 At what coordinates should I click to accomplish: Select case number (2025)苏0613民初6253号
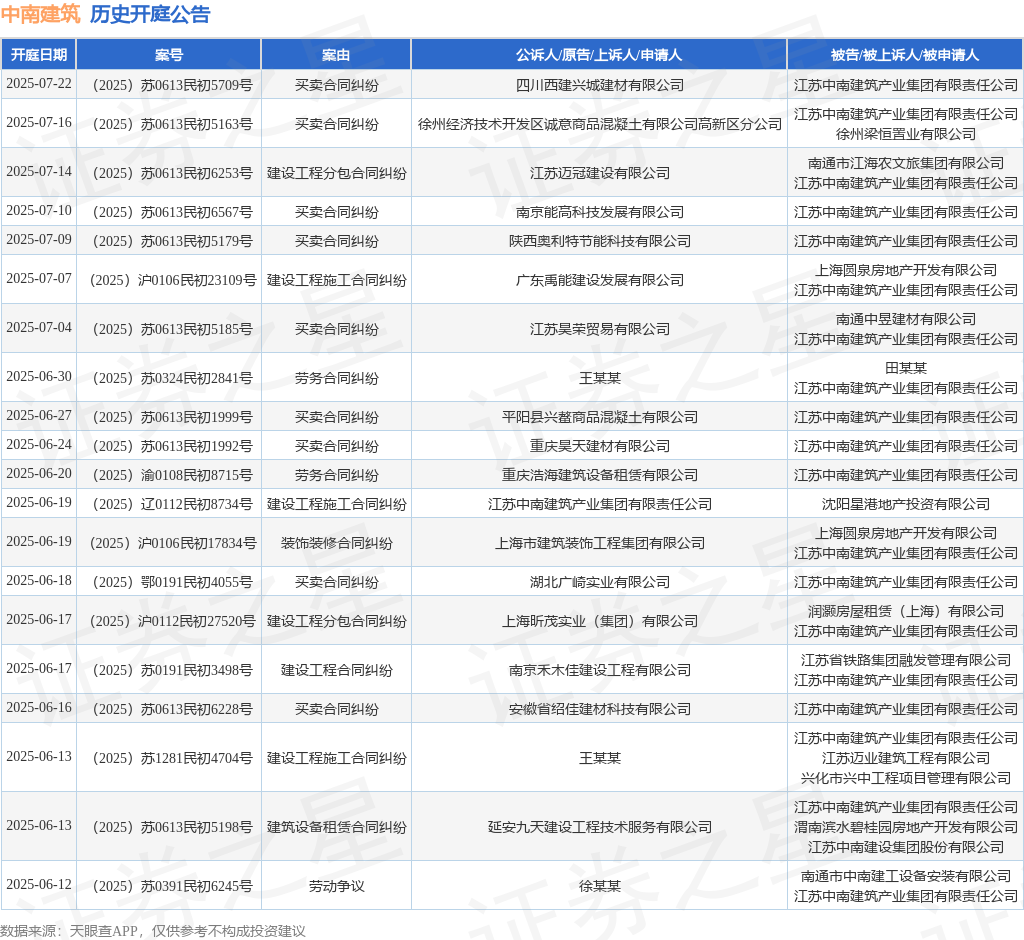[x=171, y=173]
